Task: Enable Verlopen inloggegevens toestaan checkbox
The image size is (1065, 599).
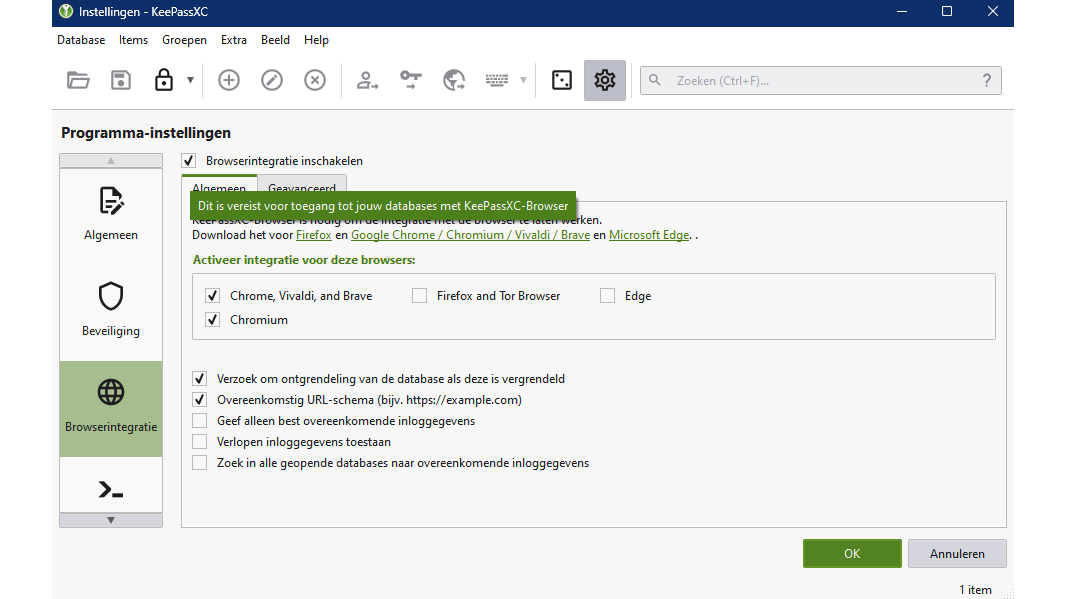Action: point(200,441)
